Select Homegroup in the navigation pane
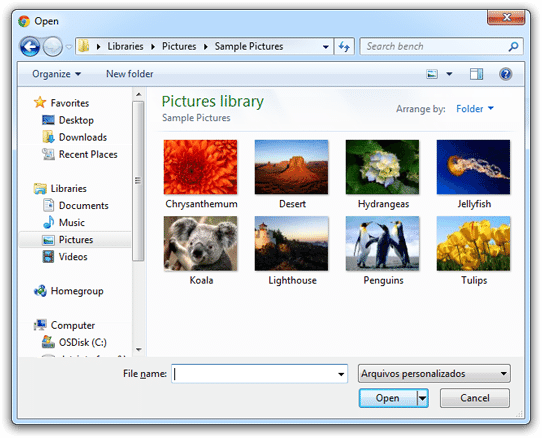 pos(77,291)
